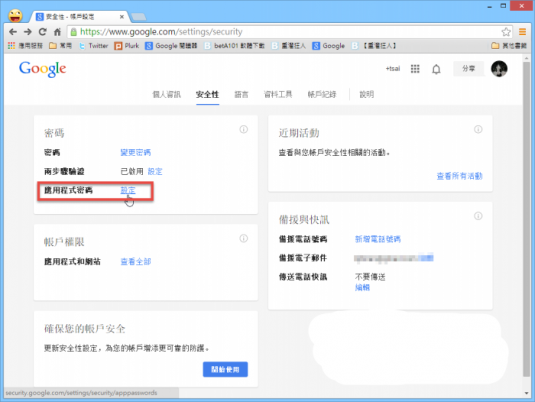Click the 查看所有活動 link
The height and width of the screenshot is (402, 535).
tap(459, 176)
